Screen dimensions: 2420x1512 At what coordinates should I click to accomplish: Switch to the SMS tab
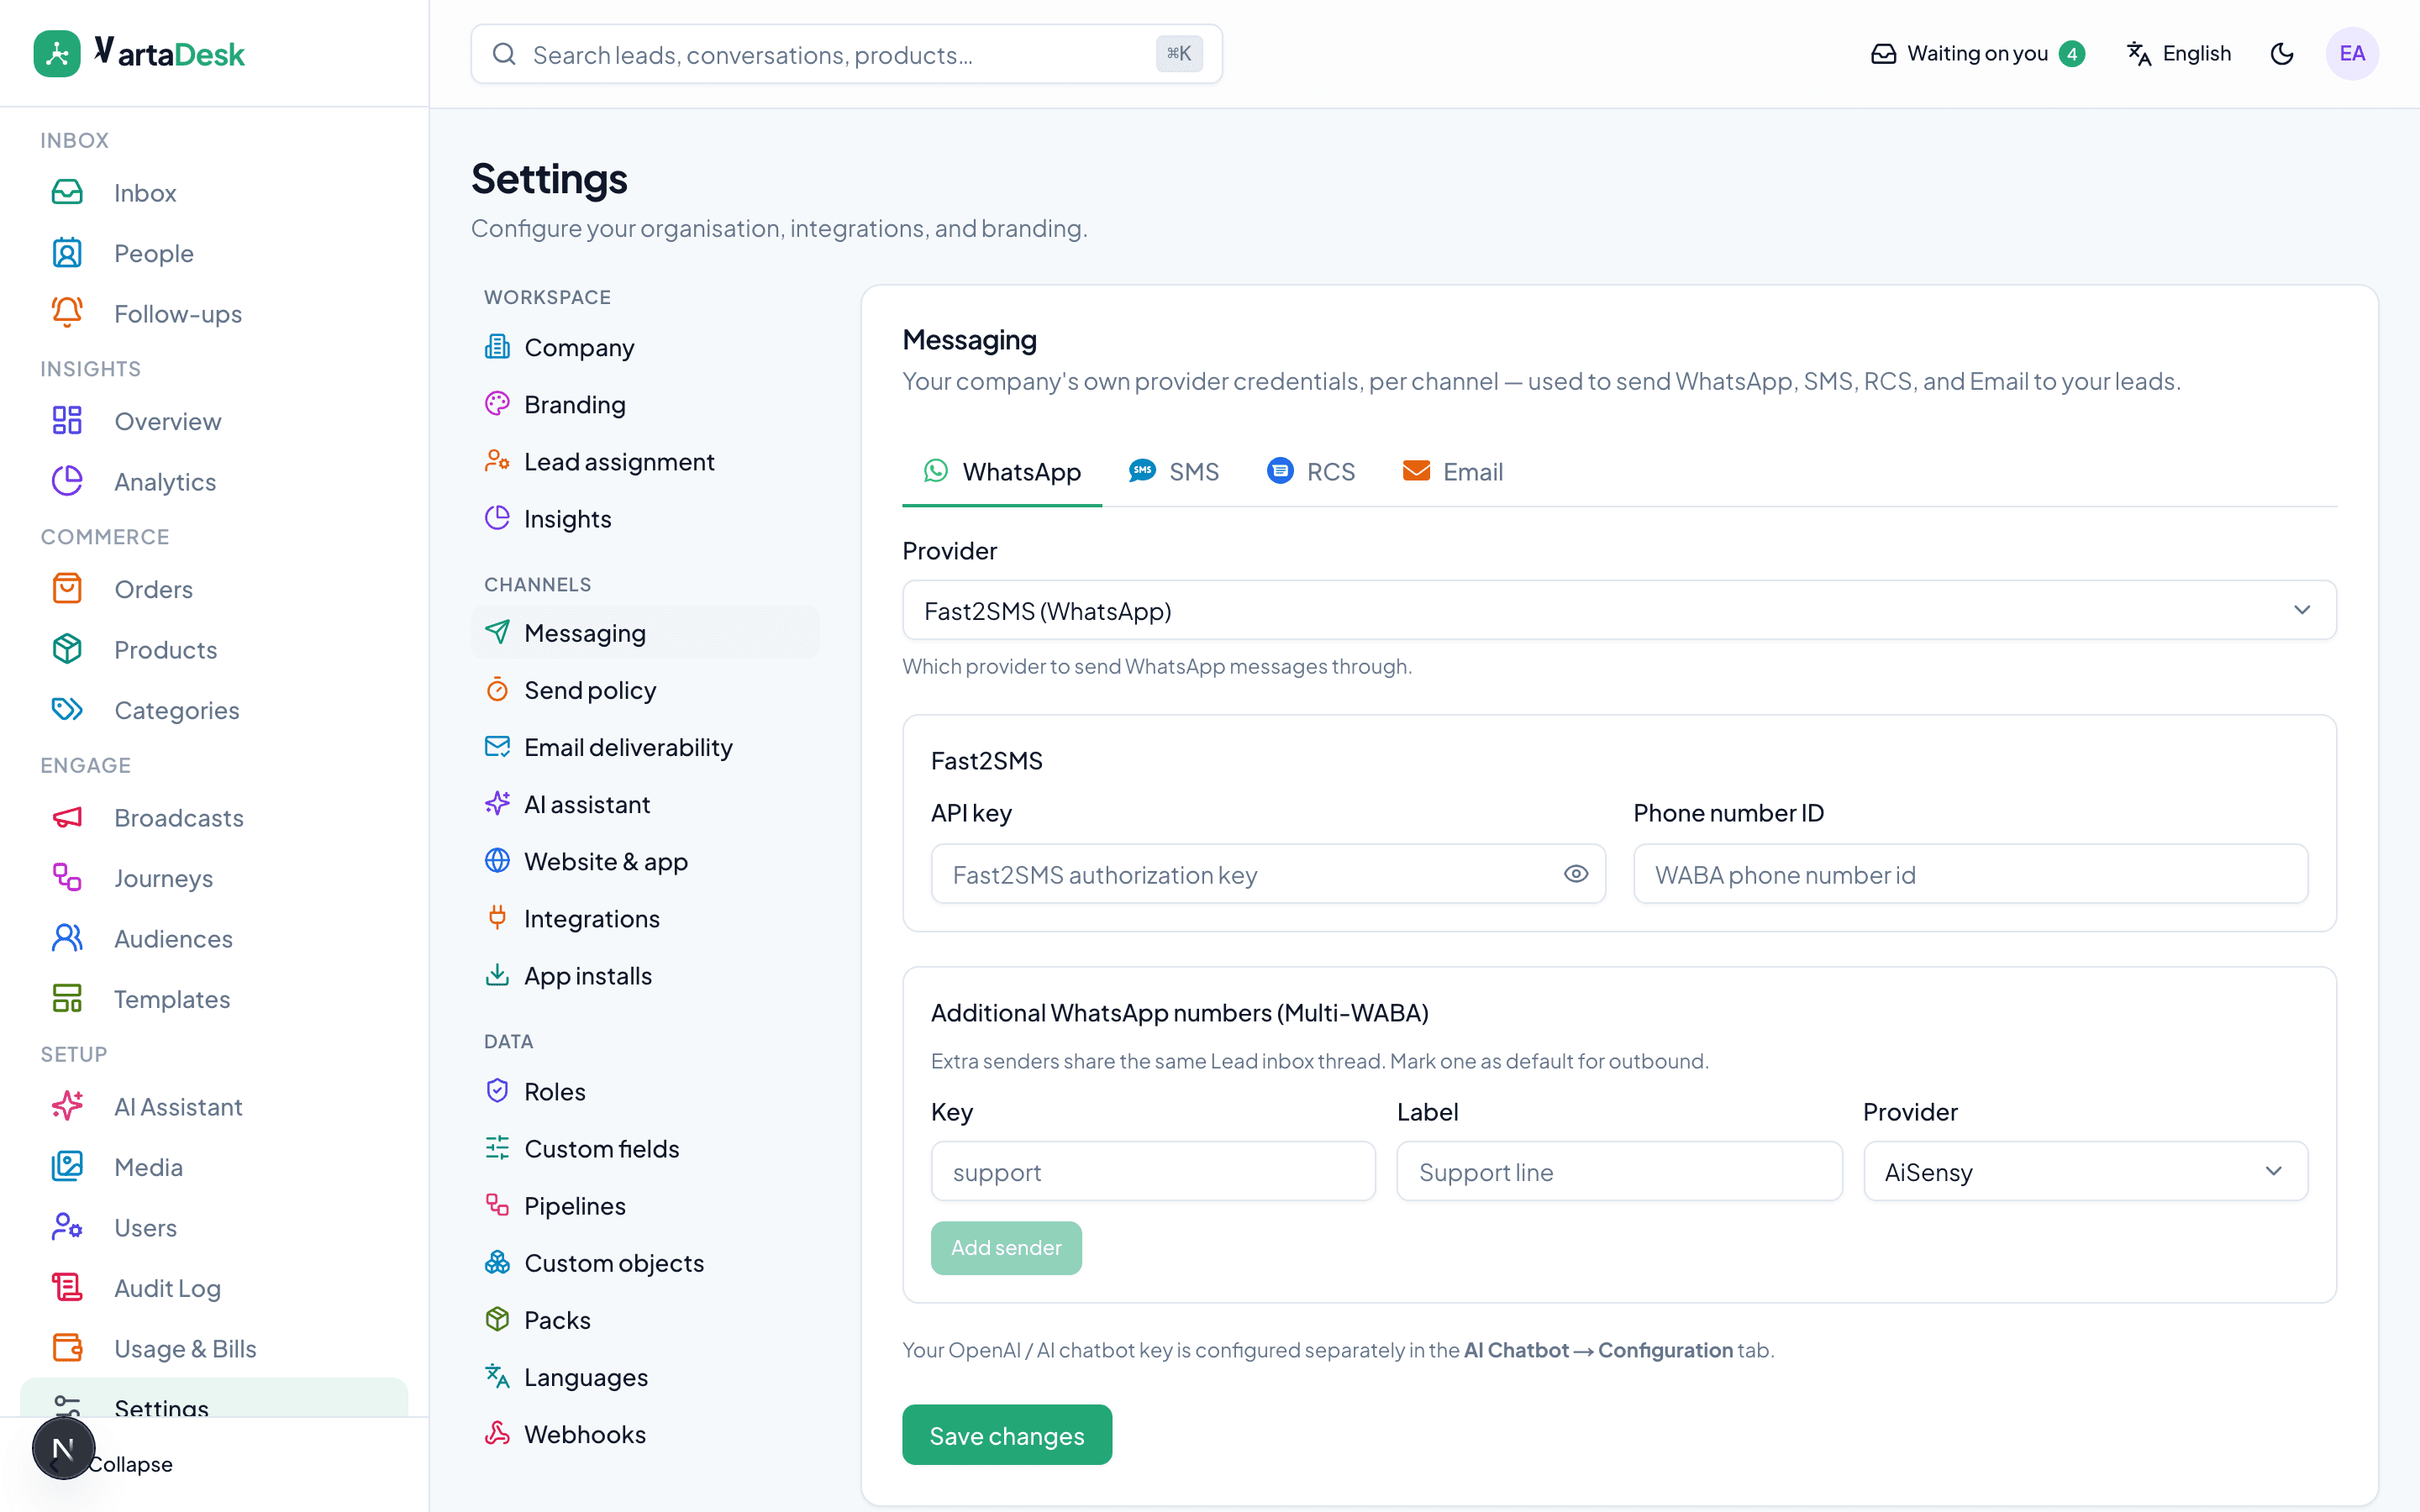coord(1174,471)
